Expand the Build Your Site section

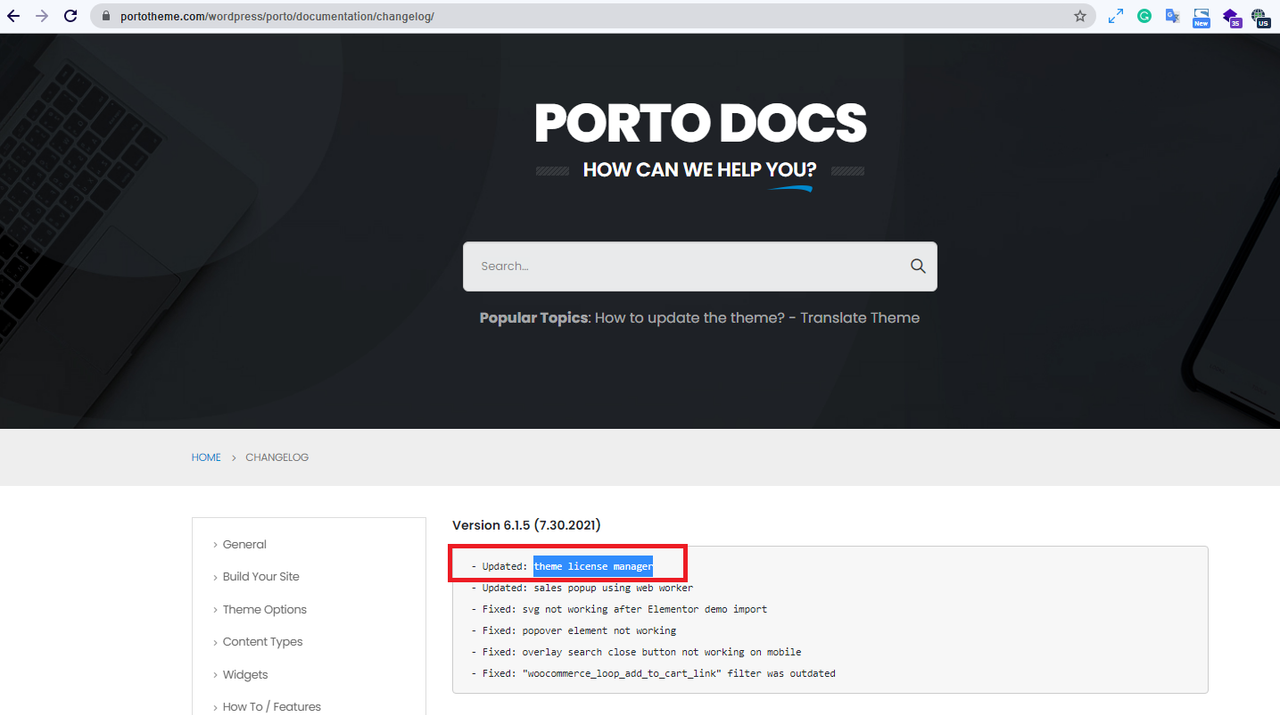click(261, 577)
